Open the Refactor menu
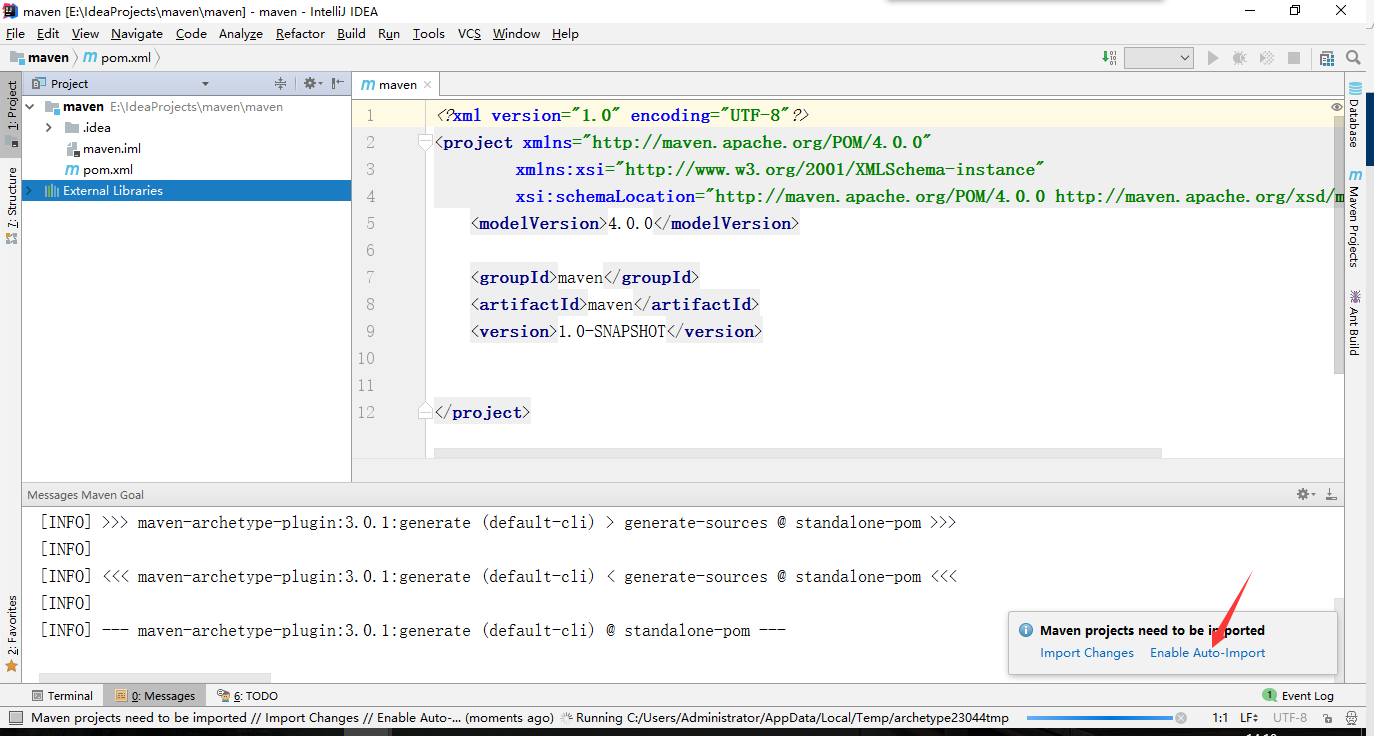1374x736 pixels. 300,33
